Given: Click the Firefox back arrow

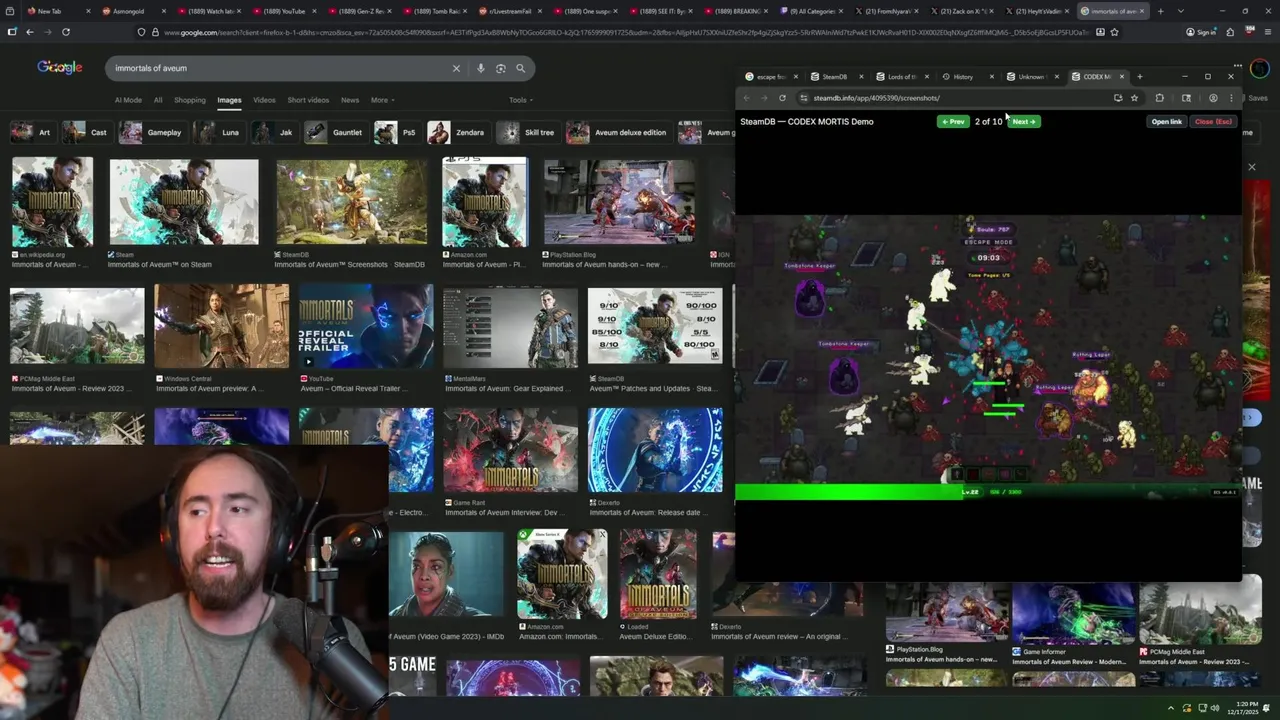Looking at the screenshot, I should [x=30, y=32].
